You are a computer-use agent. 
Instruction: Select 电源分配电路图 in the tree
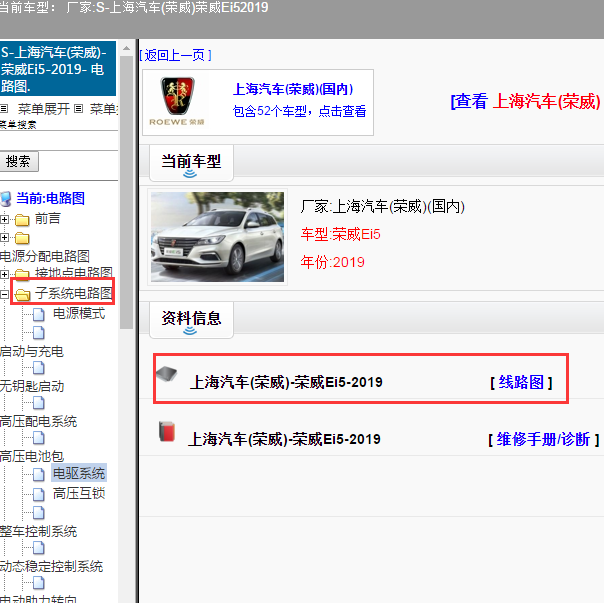coord(45,256)
